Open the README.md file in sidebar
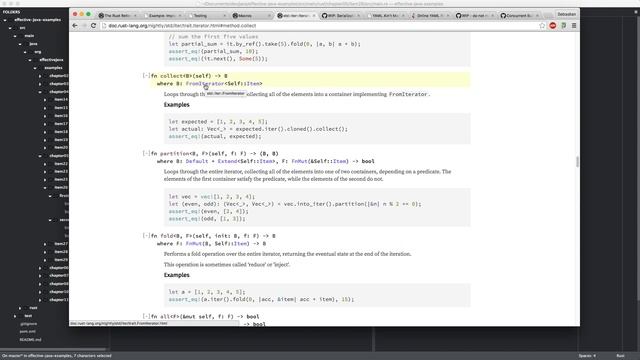Image resolution: width=640 pixels, height=360 pixels. pyautogui.click(x=30, y=340)
